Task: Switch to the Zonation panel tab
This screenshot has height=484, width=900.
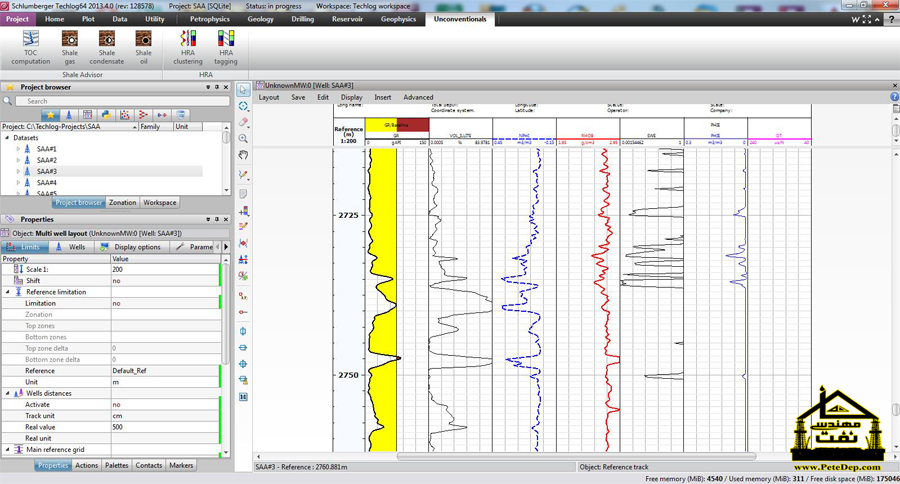Action: coord(122,203)
